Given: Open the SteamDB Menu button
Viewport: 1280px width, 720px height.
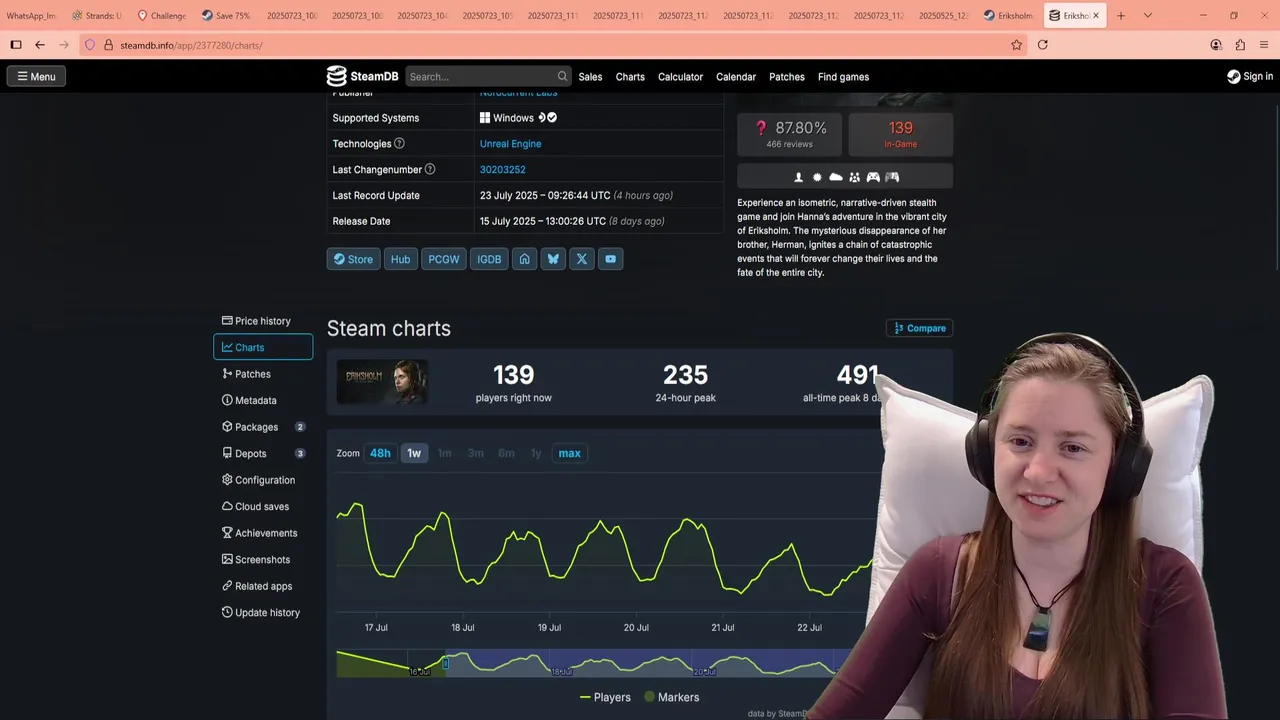Looking at the screenshot, I should coord(36,76).
